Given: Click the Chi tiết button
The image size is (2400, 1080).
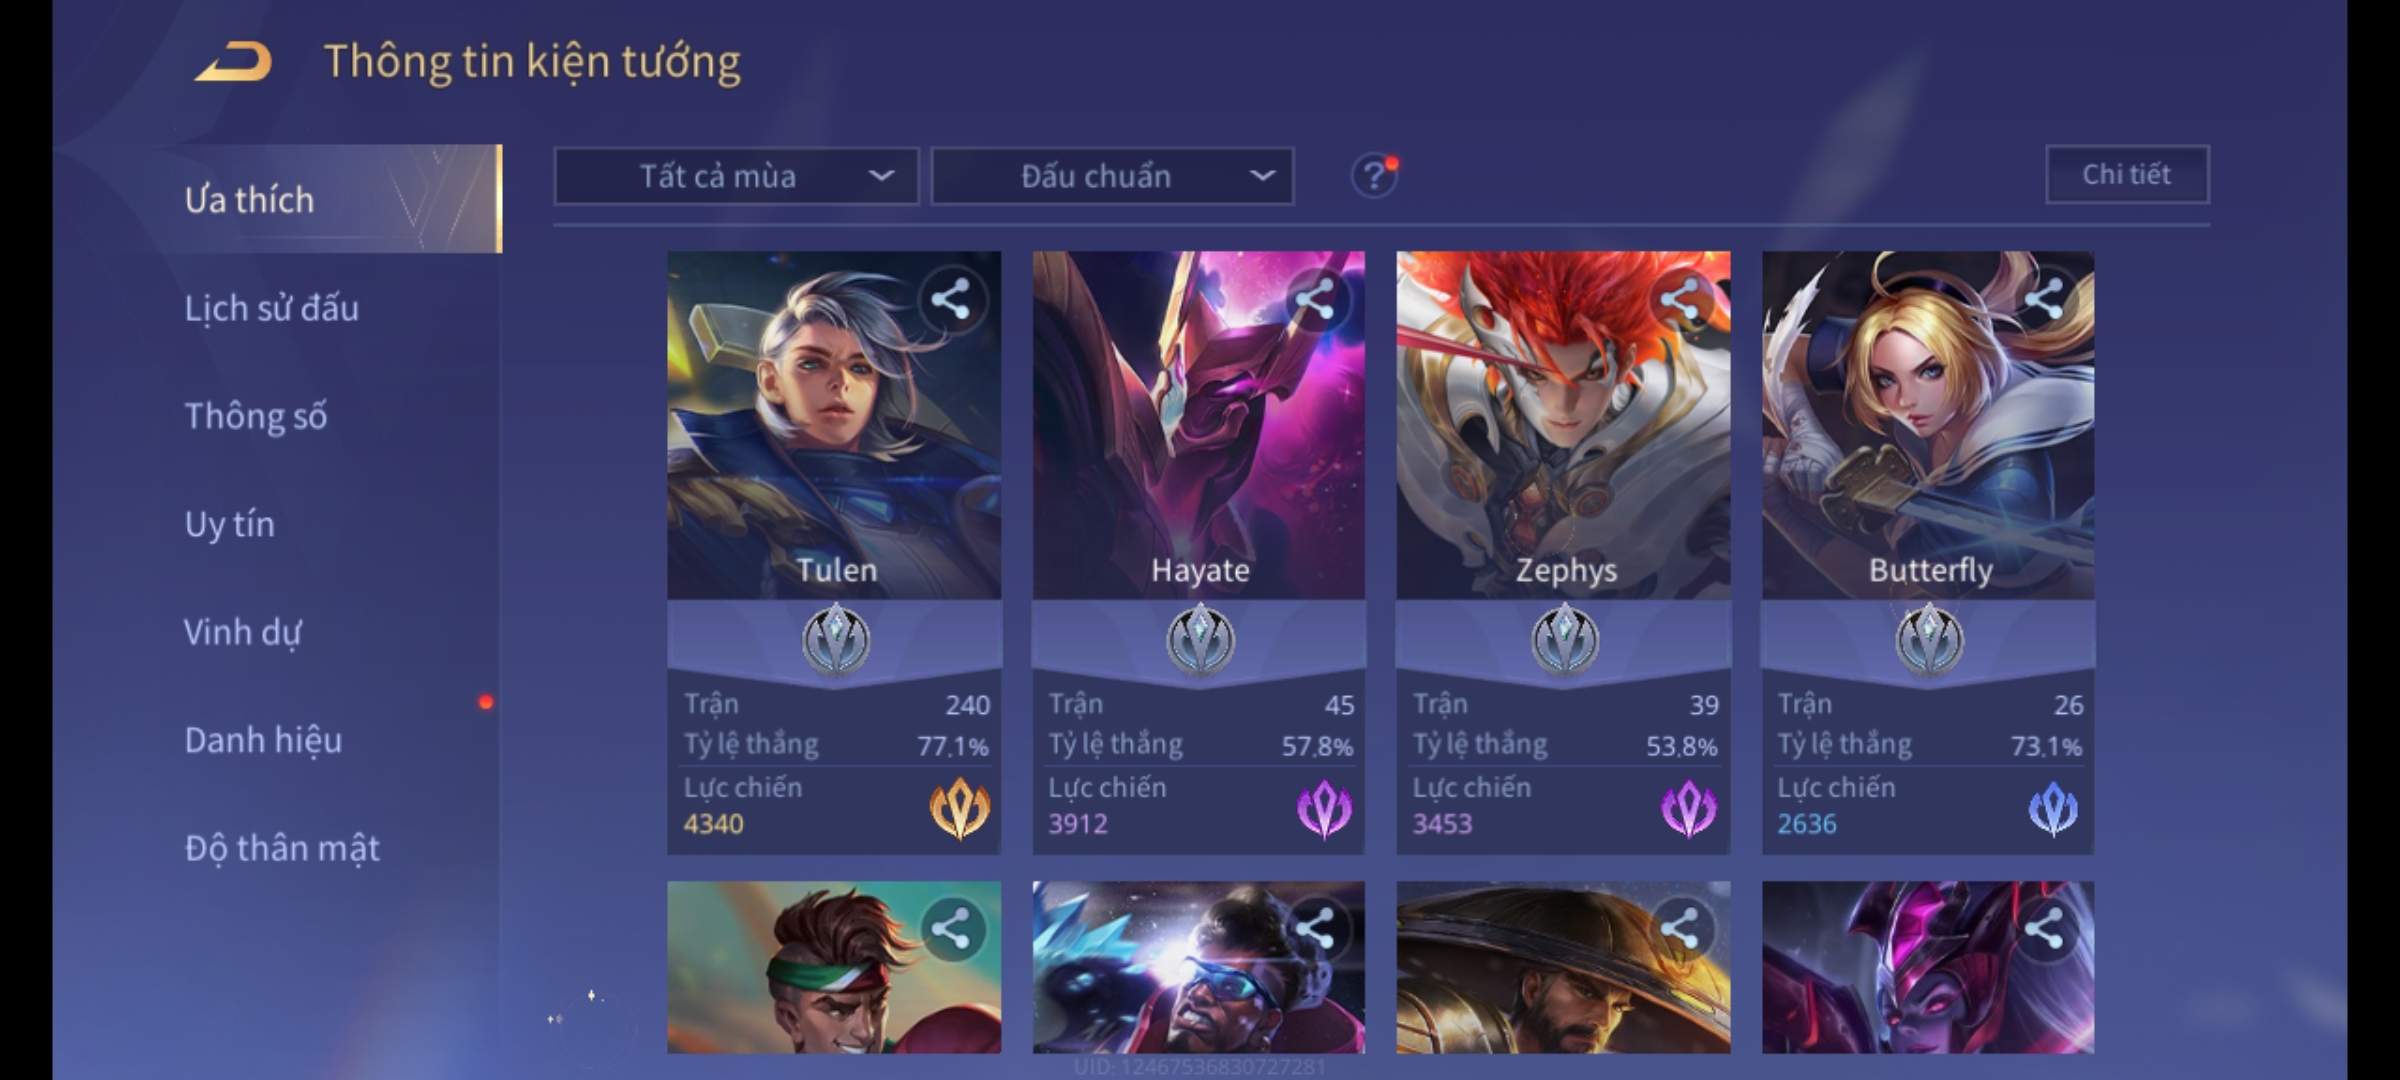Looking at the screenshot, I should (x=2127, y=175).
